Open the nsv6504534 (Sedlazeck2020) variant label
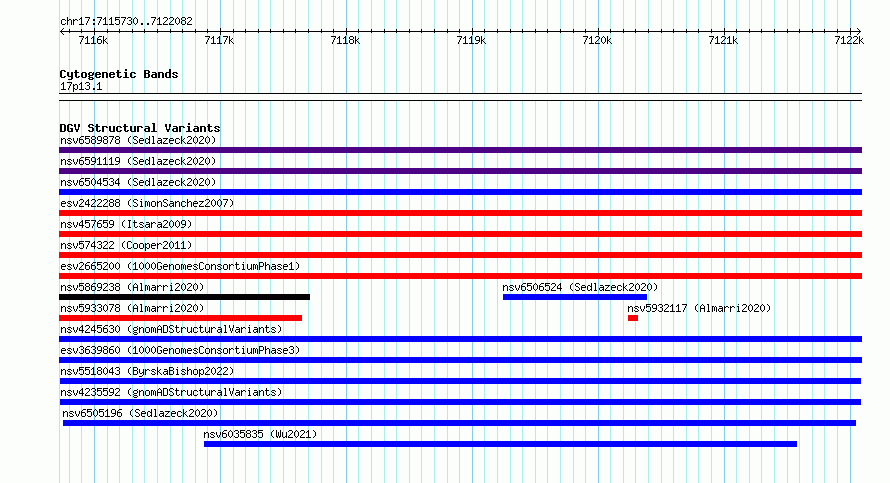 pos(138,182)
